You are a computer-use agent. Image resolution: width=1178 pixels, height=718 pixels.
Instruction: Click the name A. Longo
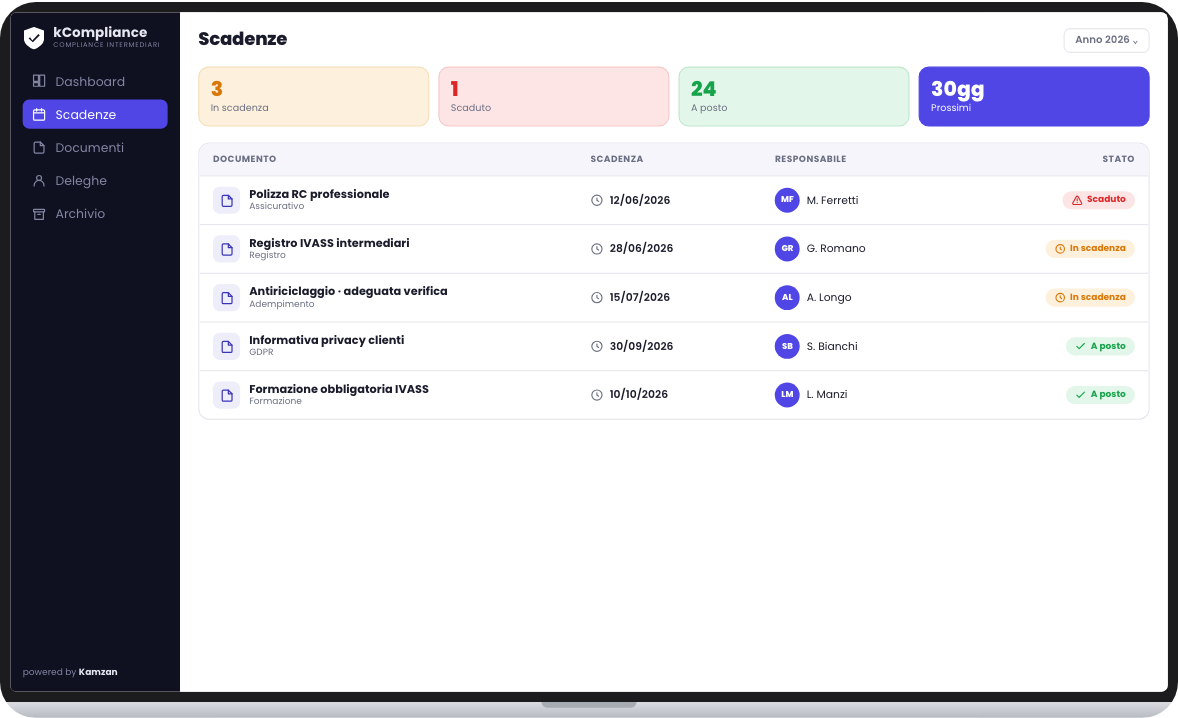(829, 297)
